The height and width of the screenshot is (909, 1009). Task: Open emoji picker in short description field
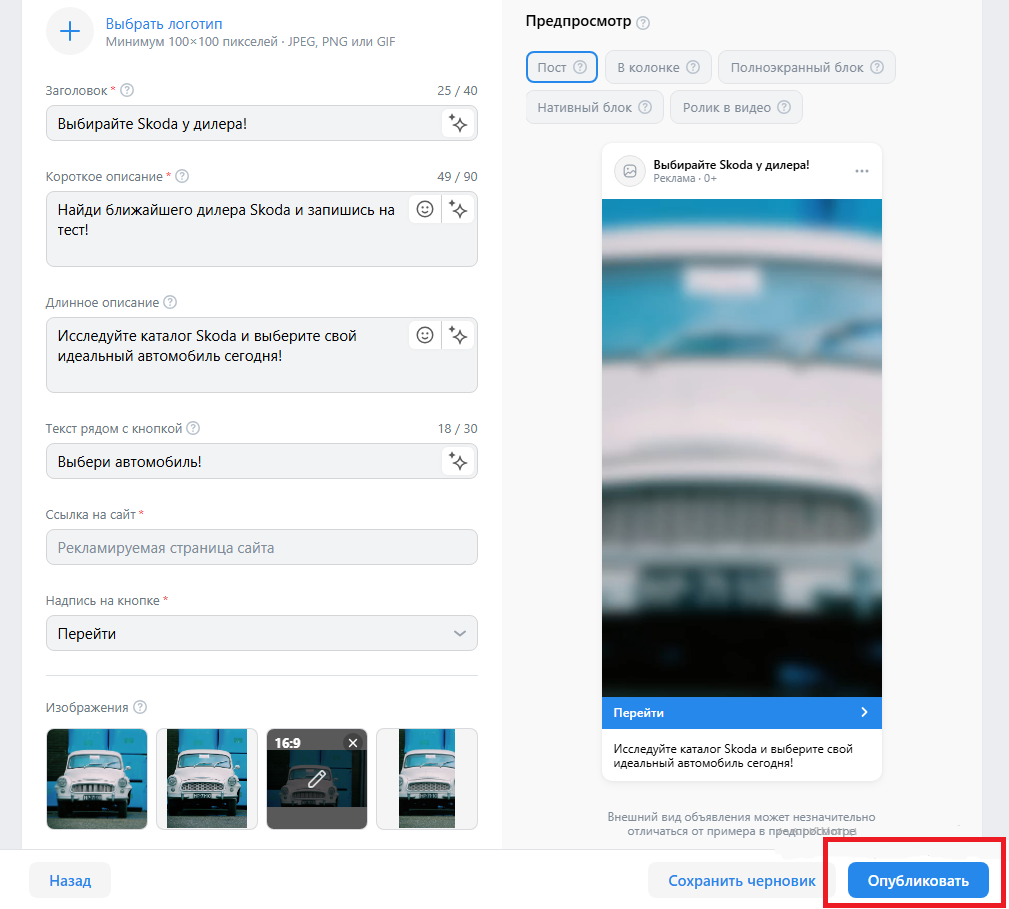[x=425, y=210]
